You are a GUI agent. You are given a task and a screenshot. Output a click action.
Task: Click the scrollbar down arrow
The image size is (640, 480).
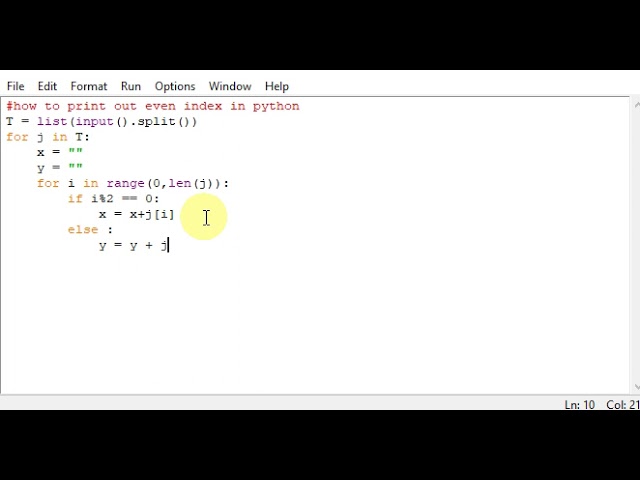(x=636, y=387)
